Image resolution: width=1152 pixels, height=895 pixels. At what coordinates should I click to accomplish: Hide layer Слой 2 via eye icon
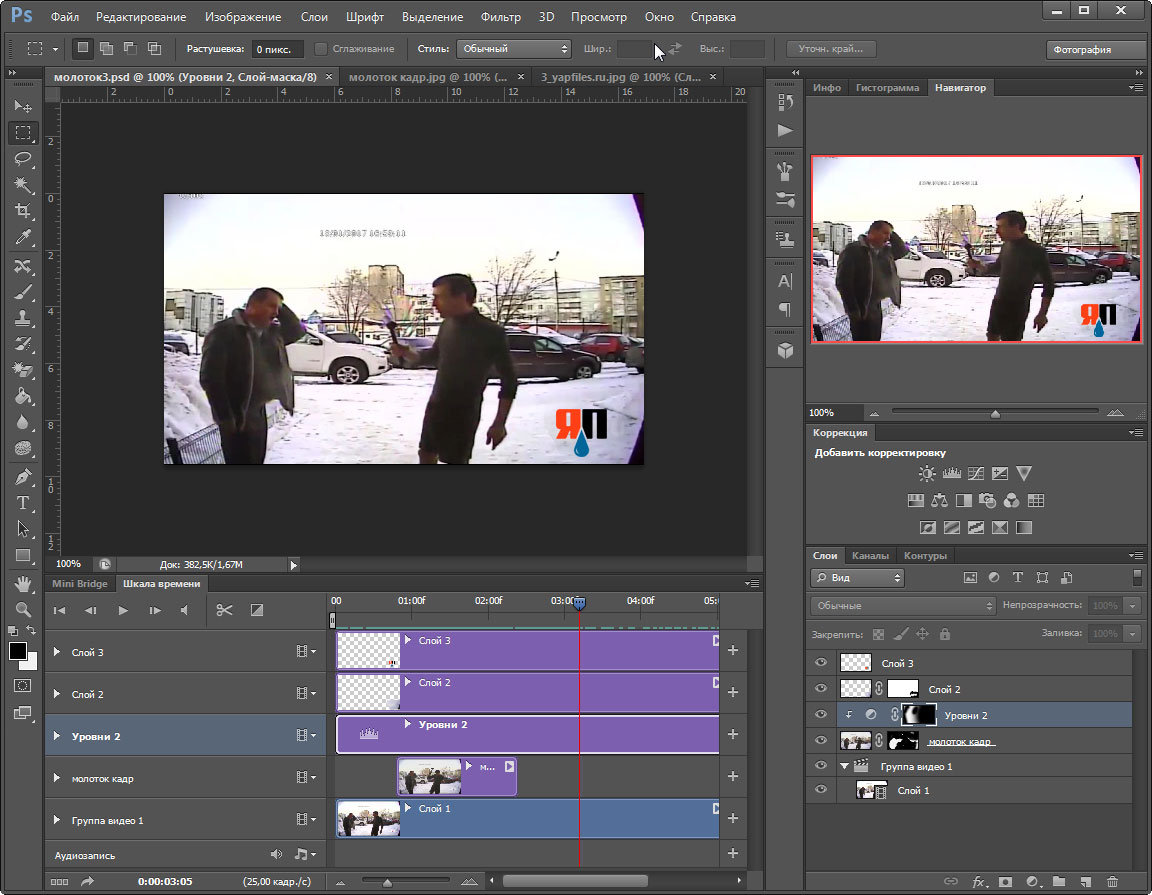(821, 689)
